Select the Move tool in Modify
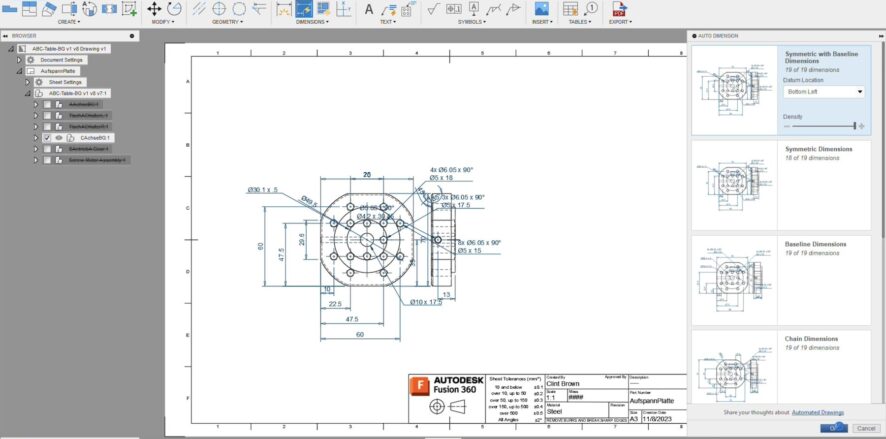Image resolution: width=886 pixels, height=439 pixels. 155,9
